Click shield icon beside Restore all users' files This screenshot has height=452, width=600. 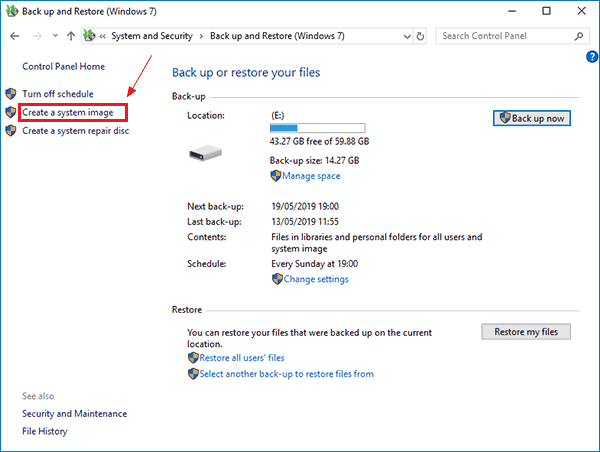[x=193, y=358]
